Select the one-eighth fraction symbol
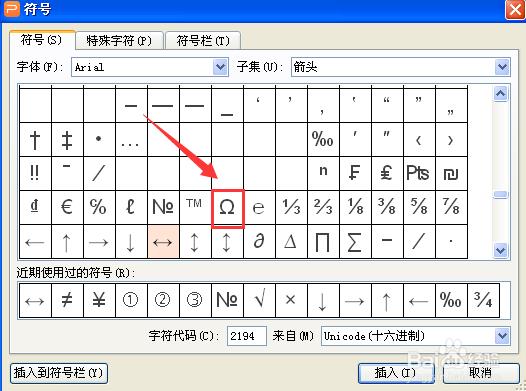This screenshot has height=391, width=526. (355, 208)
